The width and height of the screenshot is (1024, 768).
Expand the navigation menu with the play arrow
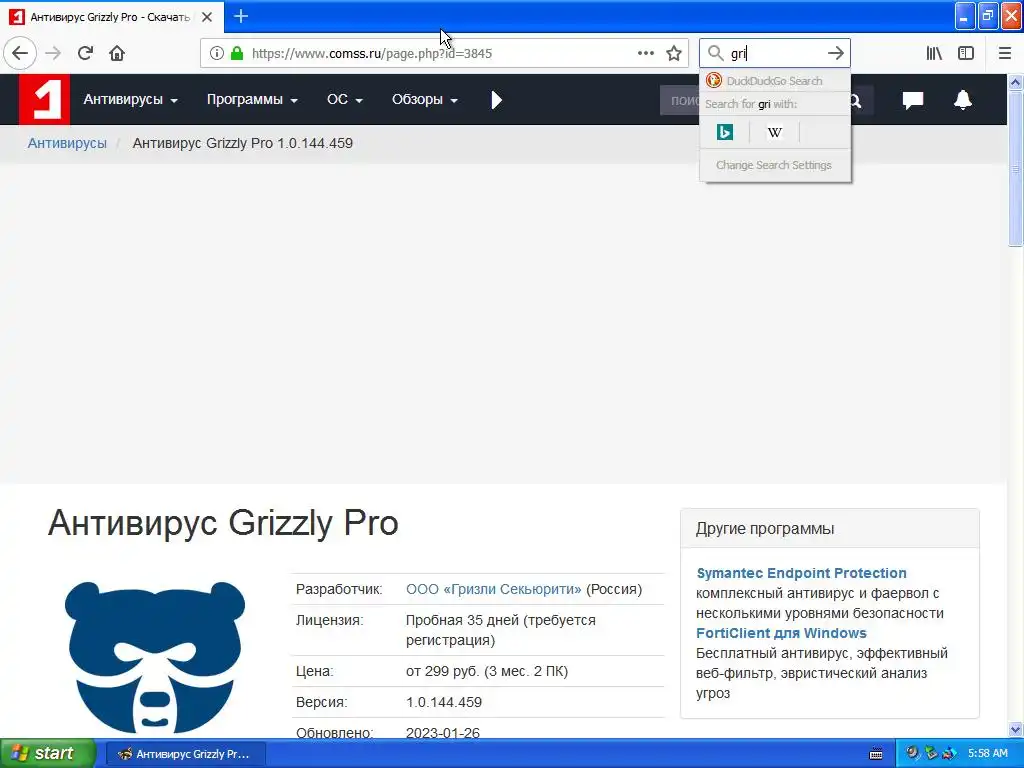coord(496,100)
